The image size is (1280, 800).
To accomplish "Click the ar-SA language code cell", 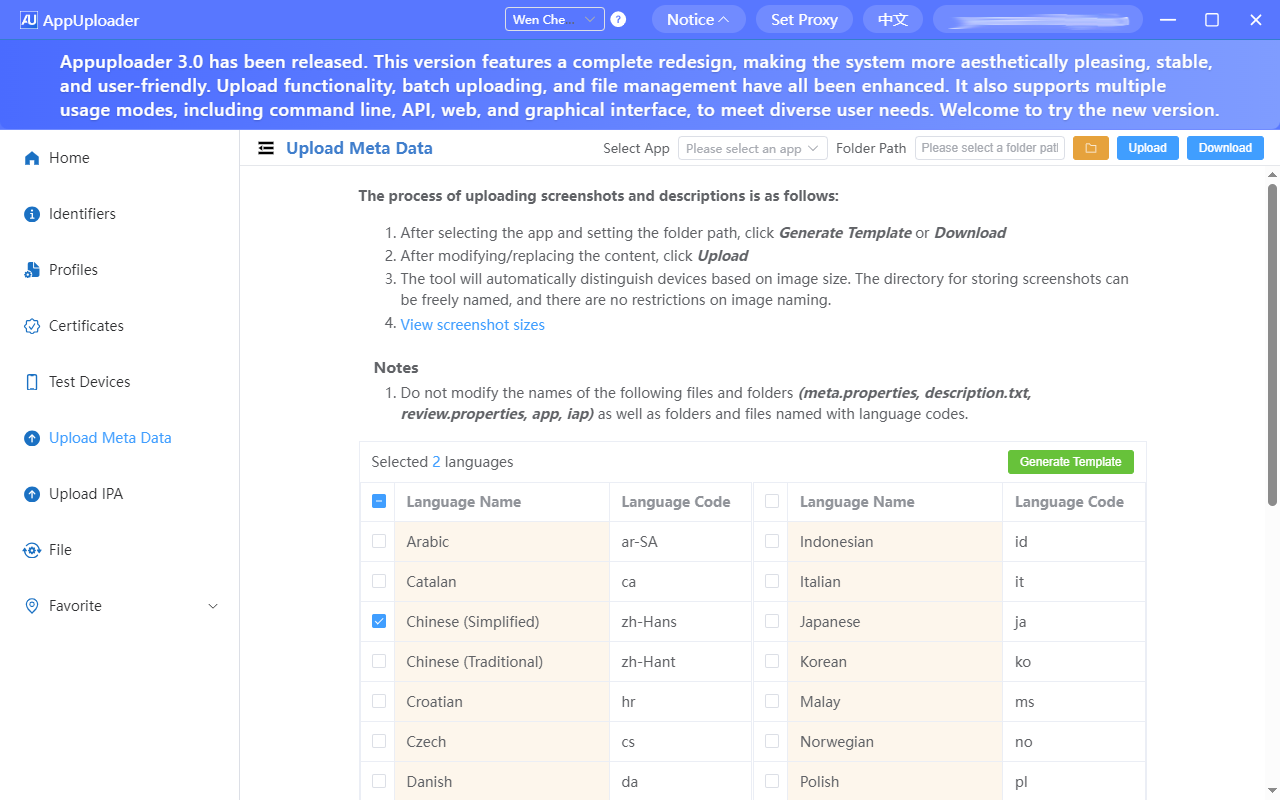I will 681,541.
